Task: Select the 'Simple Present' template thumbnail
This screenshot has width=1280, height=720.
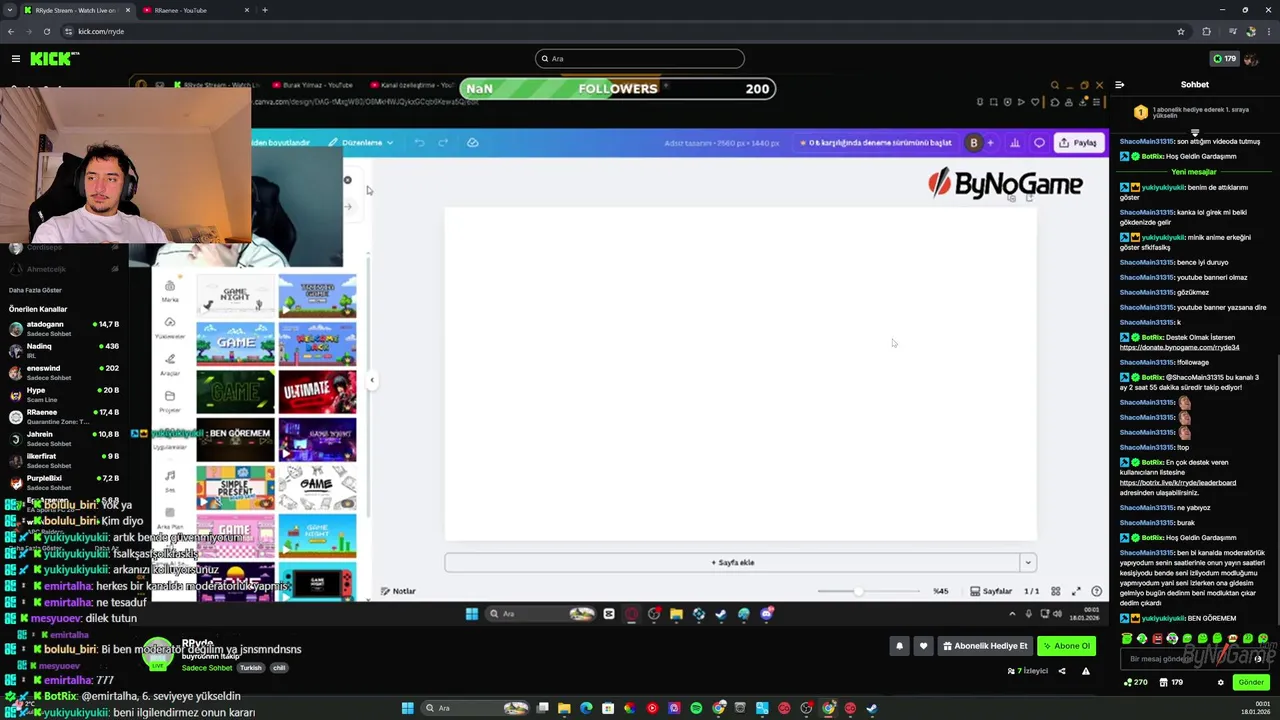Action: pyautogui.click(x=235, y=489)
